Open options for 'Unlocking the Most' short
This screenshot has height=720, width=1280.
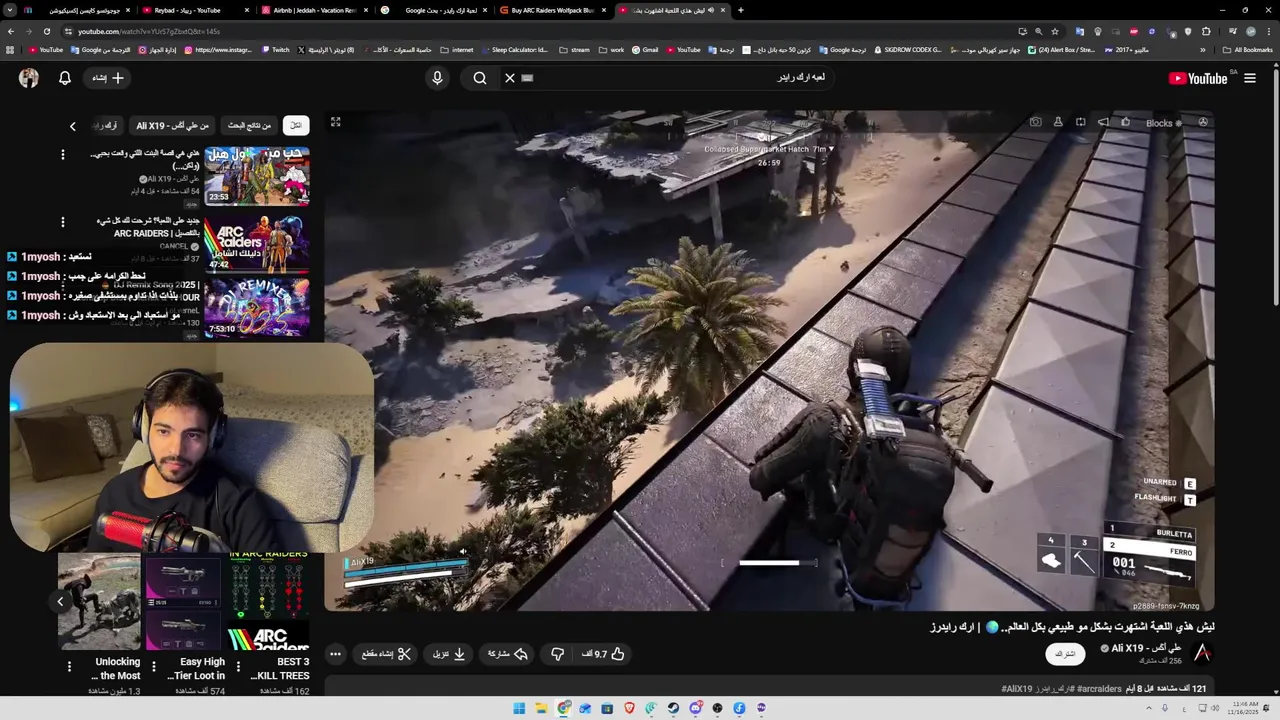click(x=69, y=666)
